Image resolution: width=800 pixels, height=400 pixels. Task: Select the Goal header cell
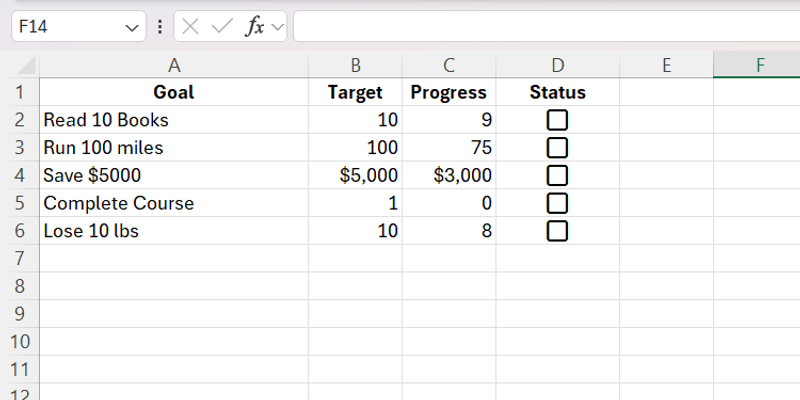(x=174, y=93)
